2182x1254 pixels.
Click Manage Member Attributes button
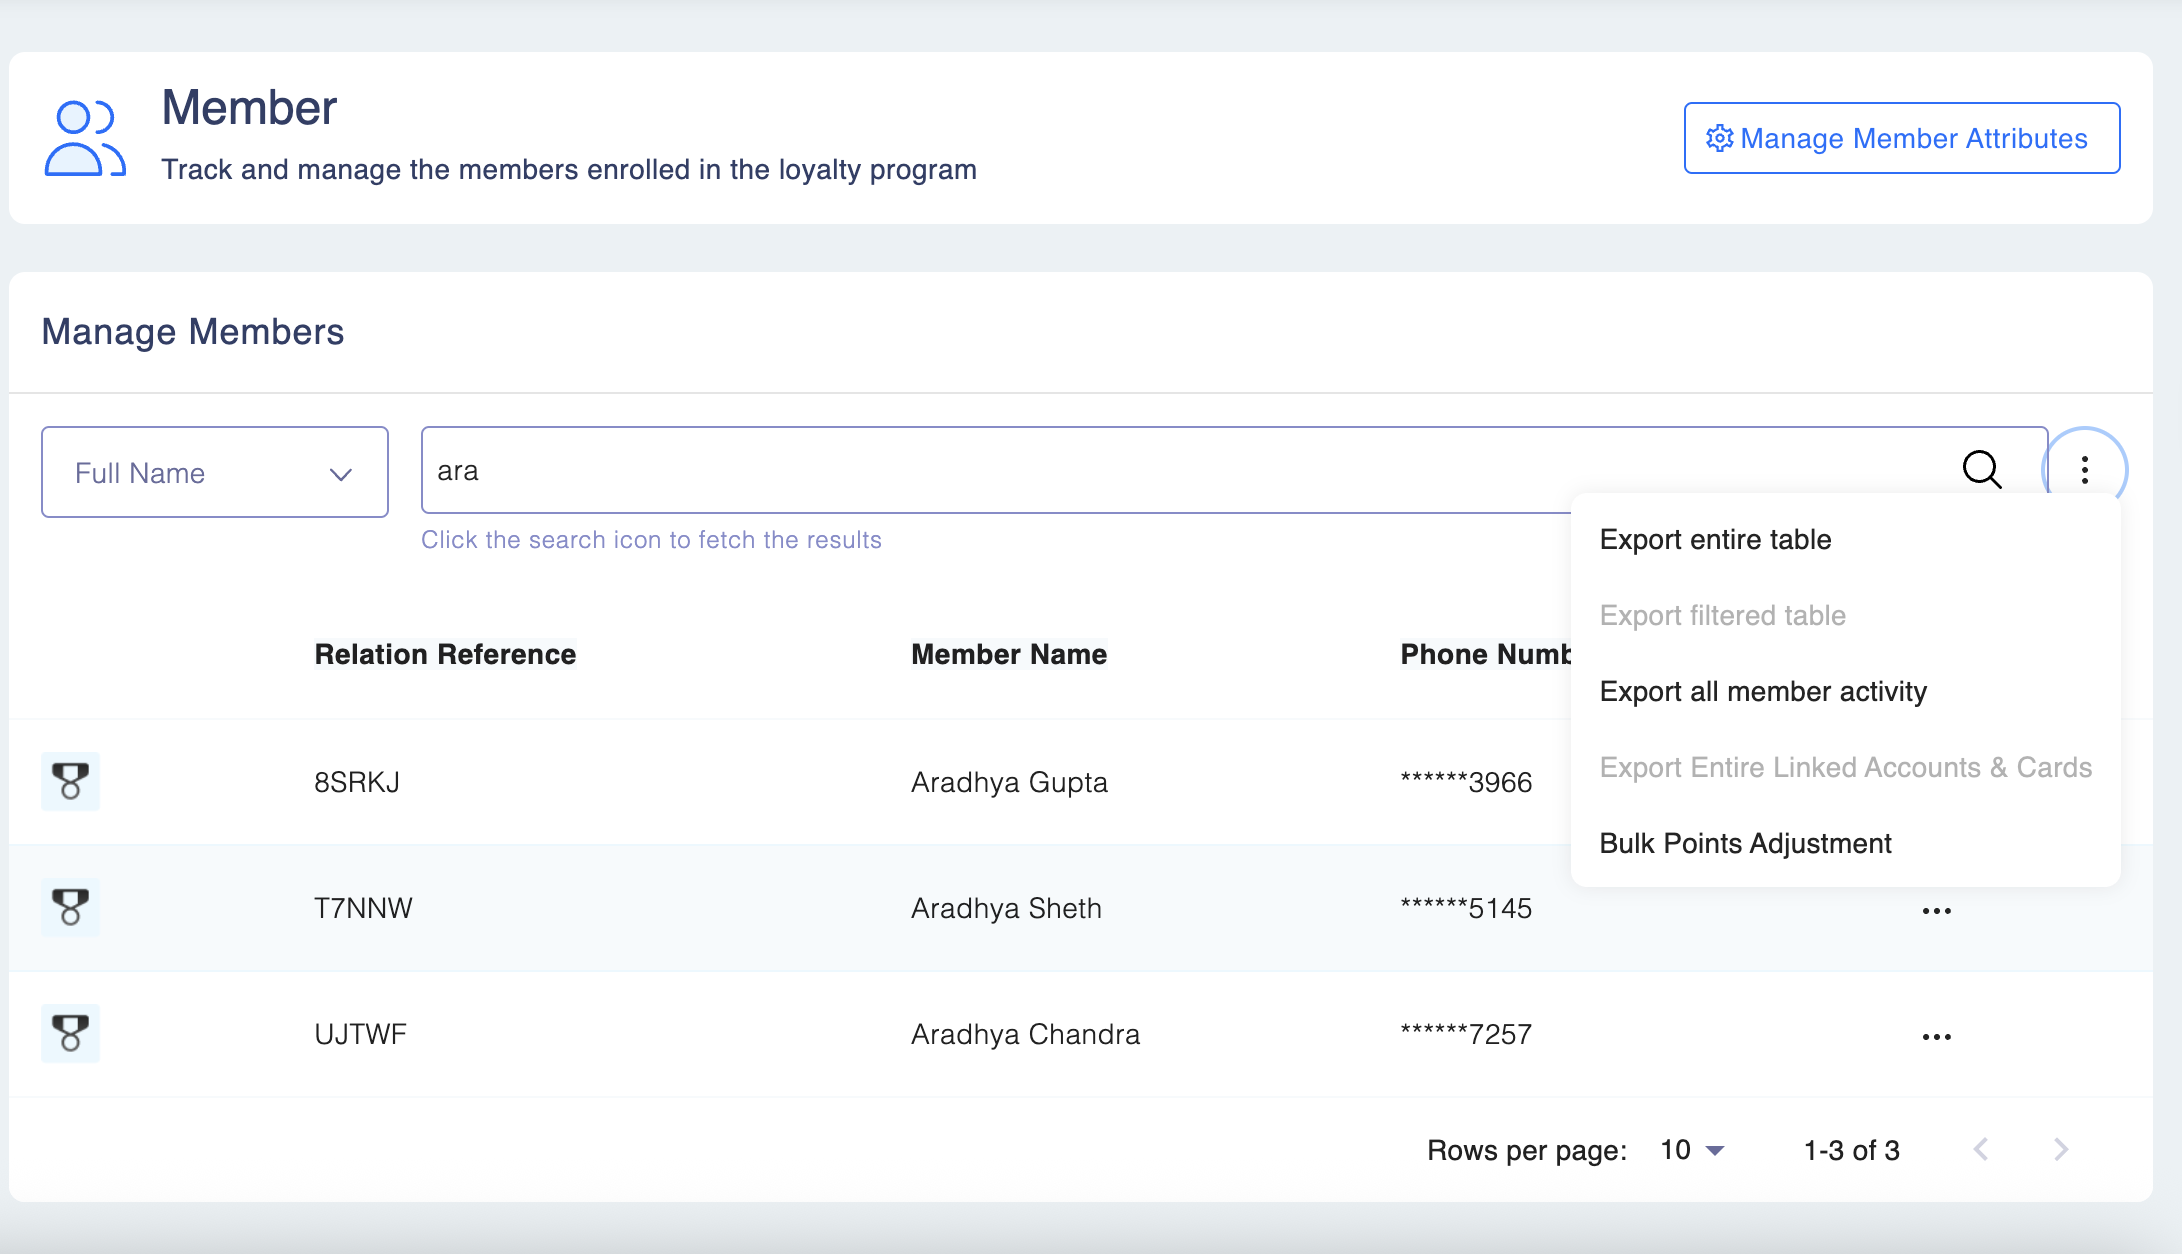pyautogui.click(x=1901, y=138)
